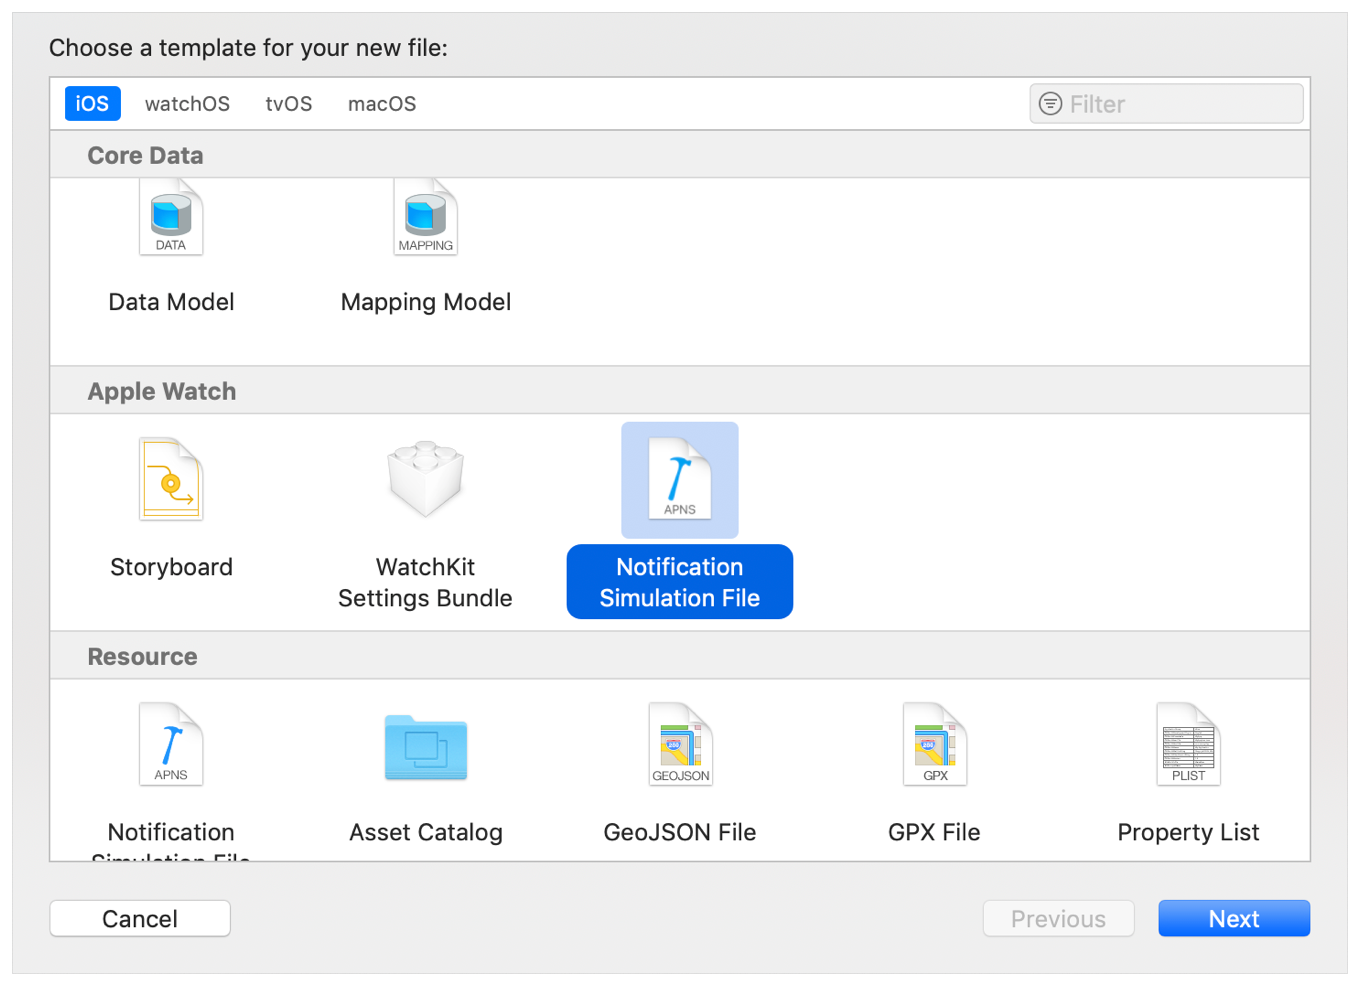Pick the WatchKit Settings Bundle icon
Screen dimensions: 1360x986
pyautogui.click(x=426, y=479)
